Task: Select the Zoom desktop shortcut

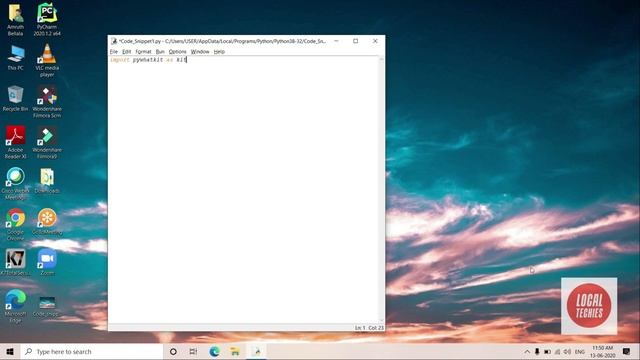Action: click(x=47, y=262)
